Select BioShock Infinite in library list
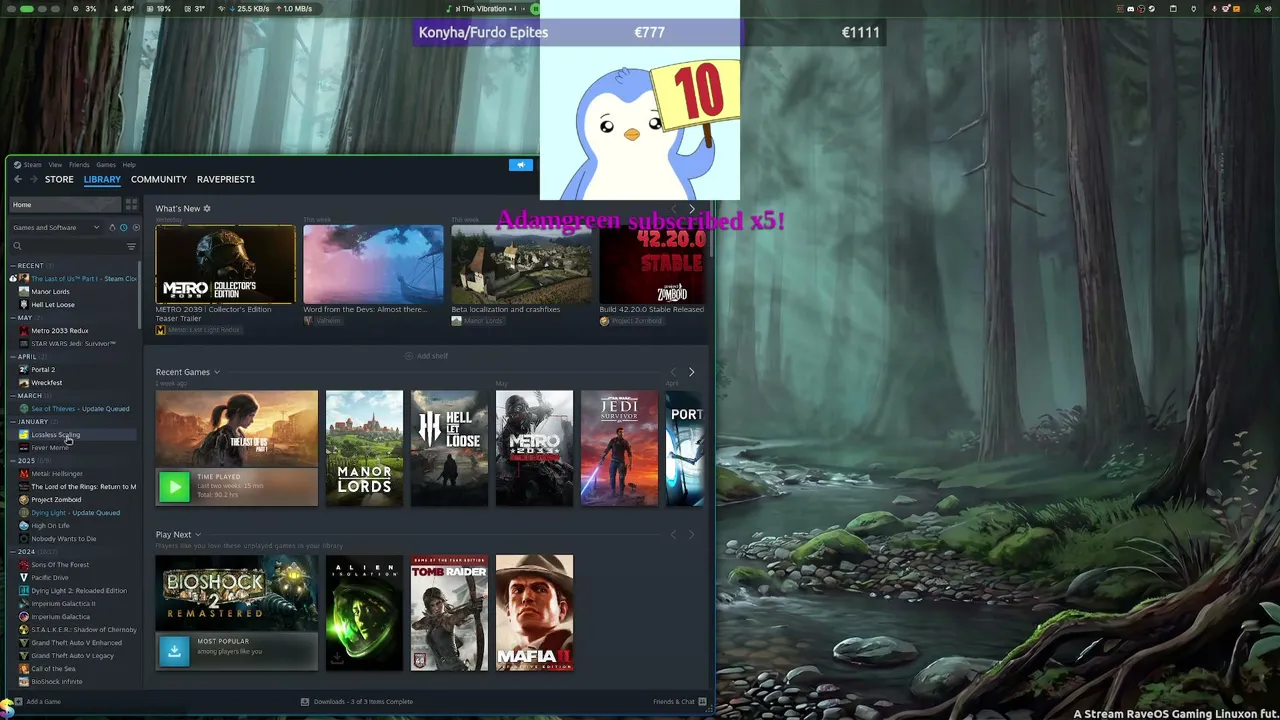Image resolution: width=1280 pixels, height=720 pixels. point(57,682)
